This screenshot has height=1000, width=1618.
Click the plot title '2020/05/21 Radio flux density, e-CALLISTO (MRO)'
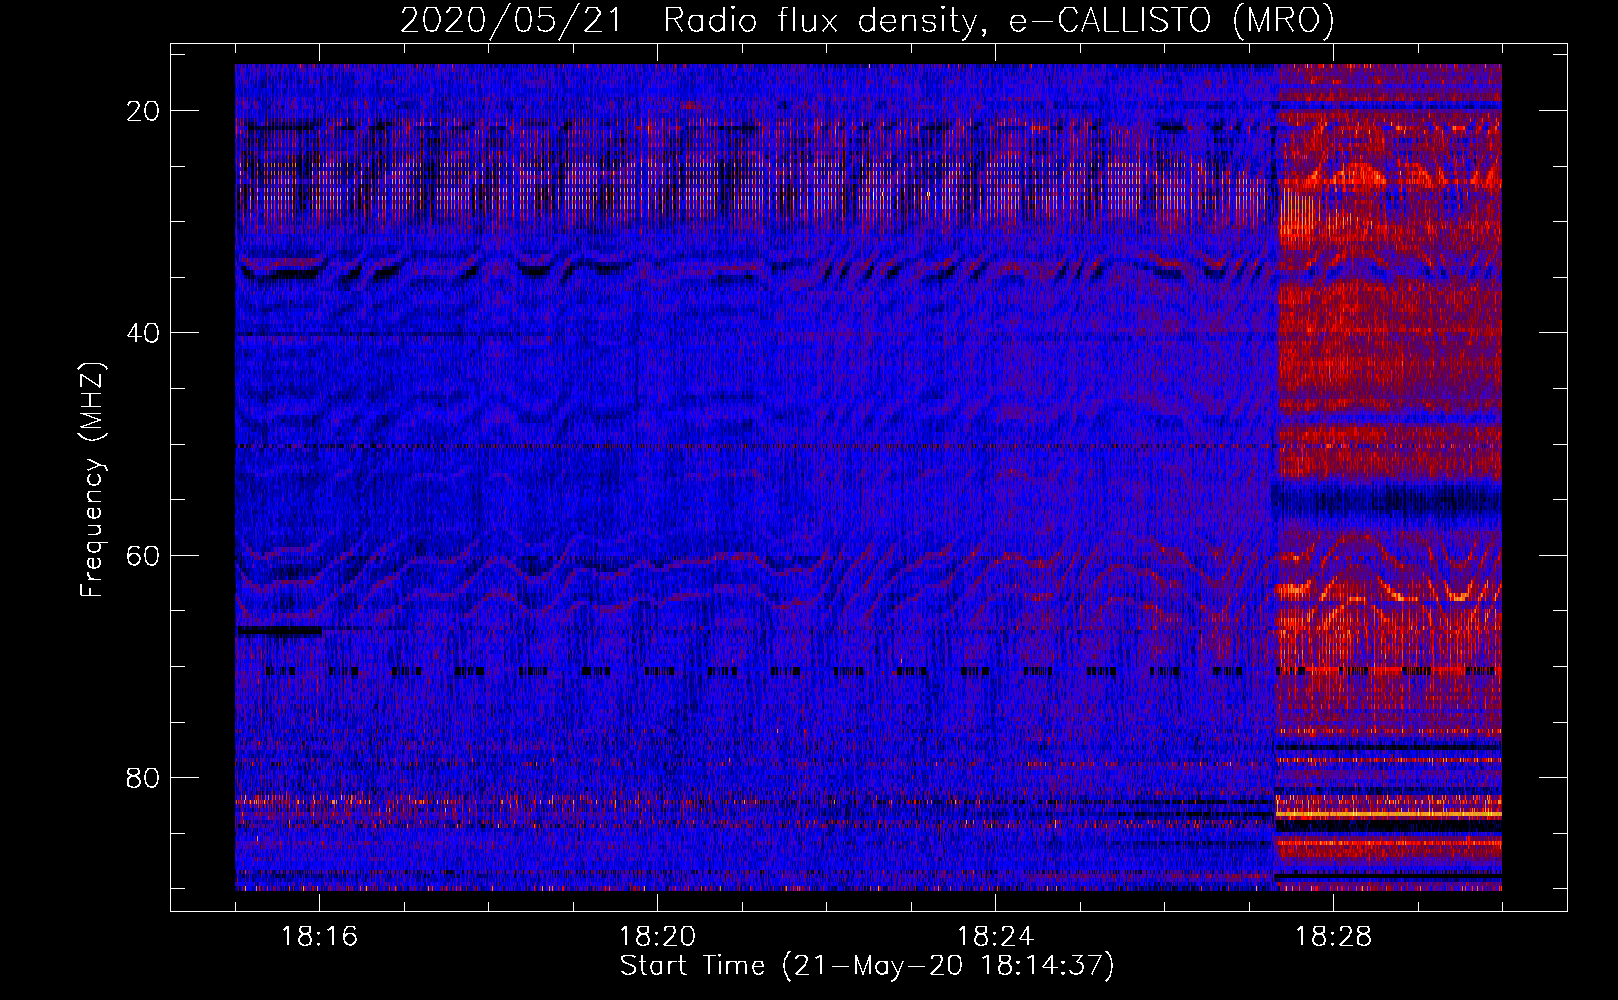[867, 21]
